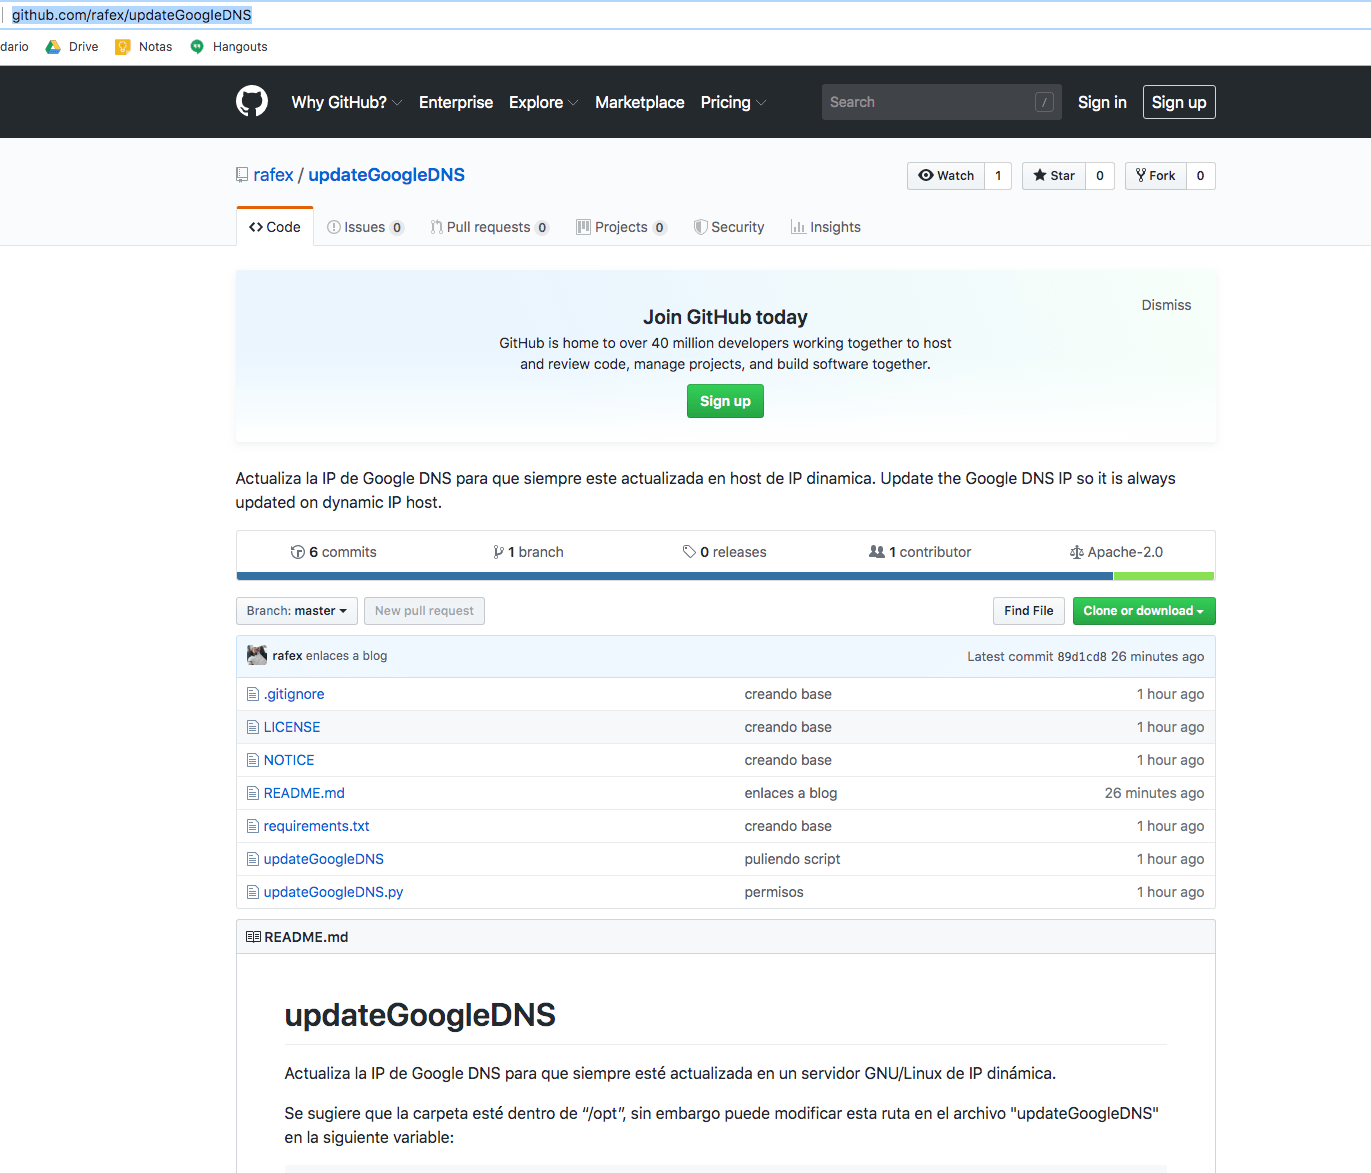
Task: Fork the repository using Fork button
Action: pos(1156,176)
